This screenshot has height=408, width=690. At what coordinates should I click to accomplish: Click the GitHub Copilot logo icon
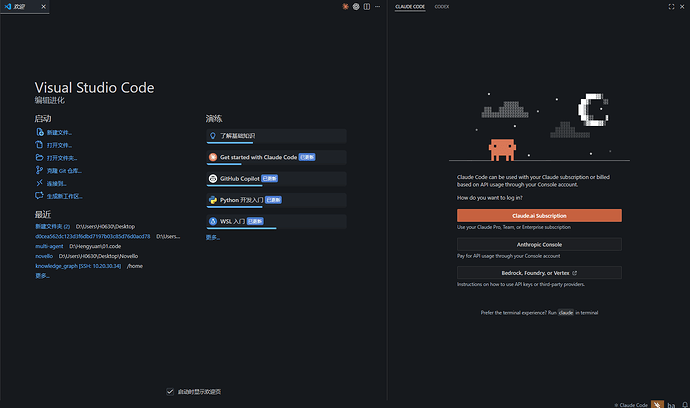click(213, 178)
